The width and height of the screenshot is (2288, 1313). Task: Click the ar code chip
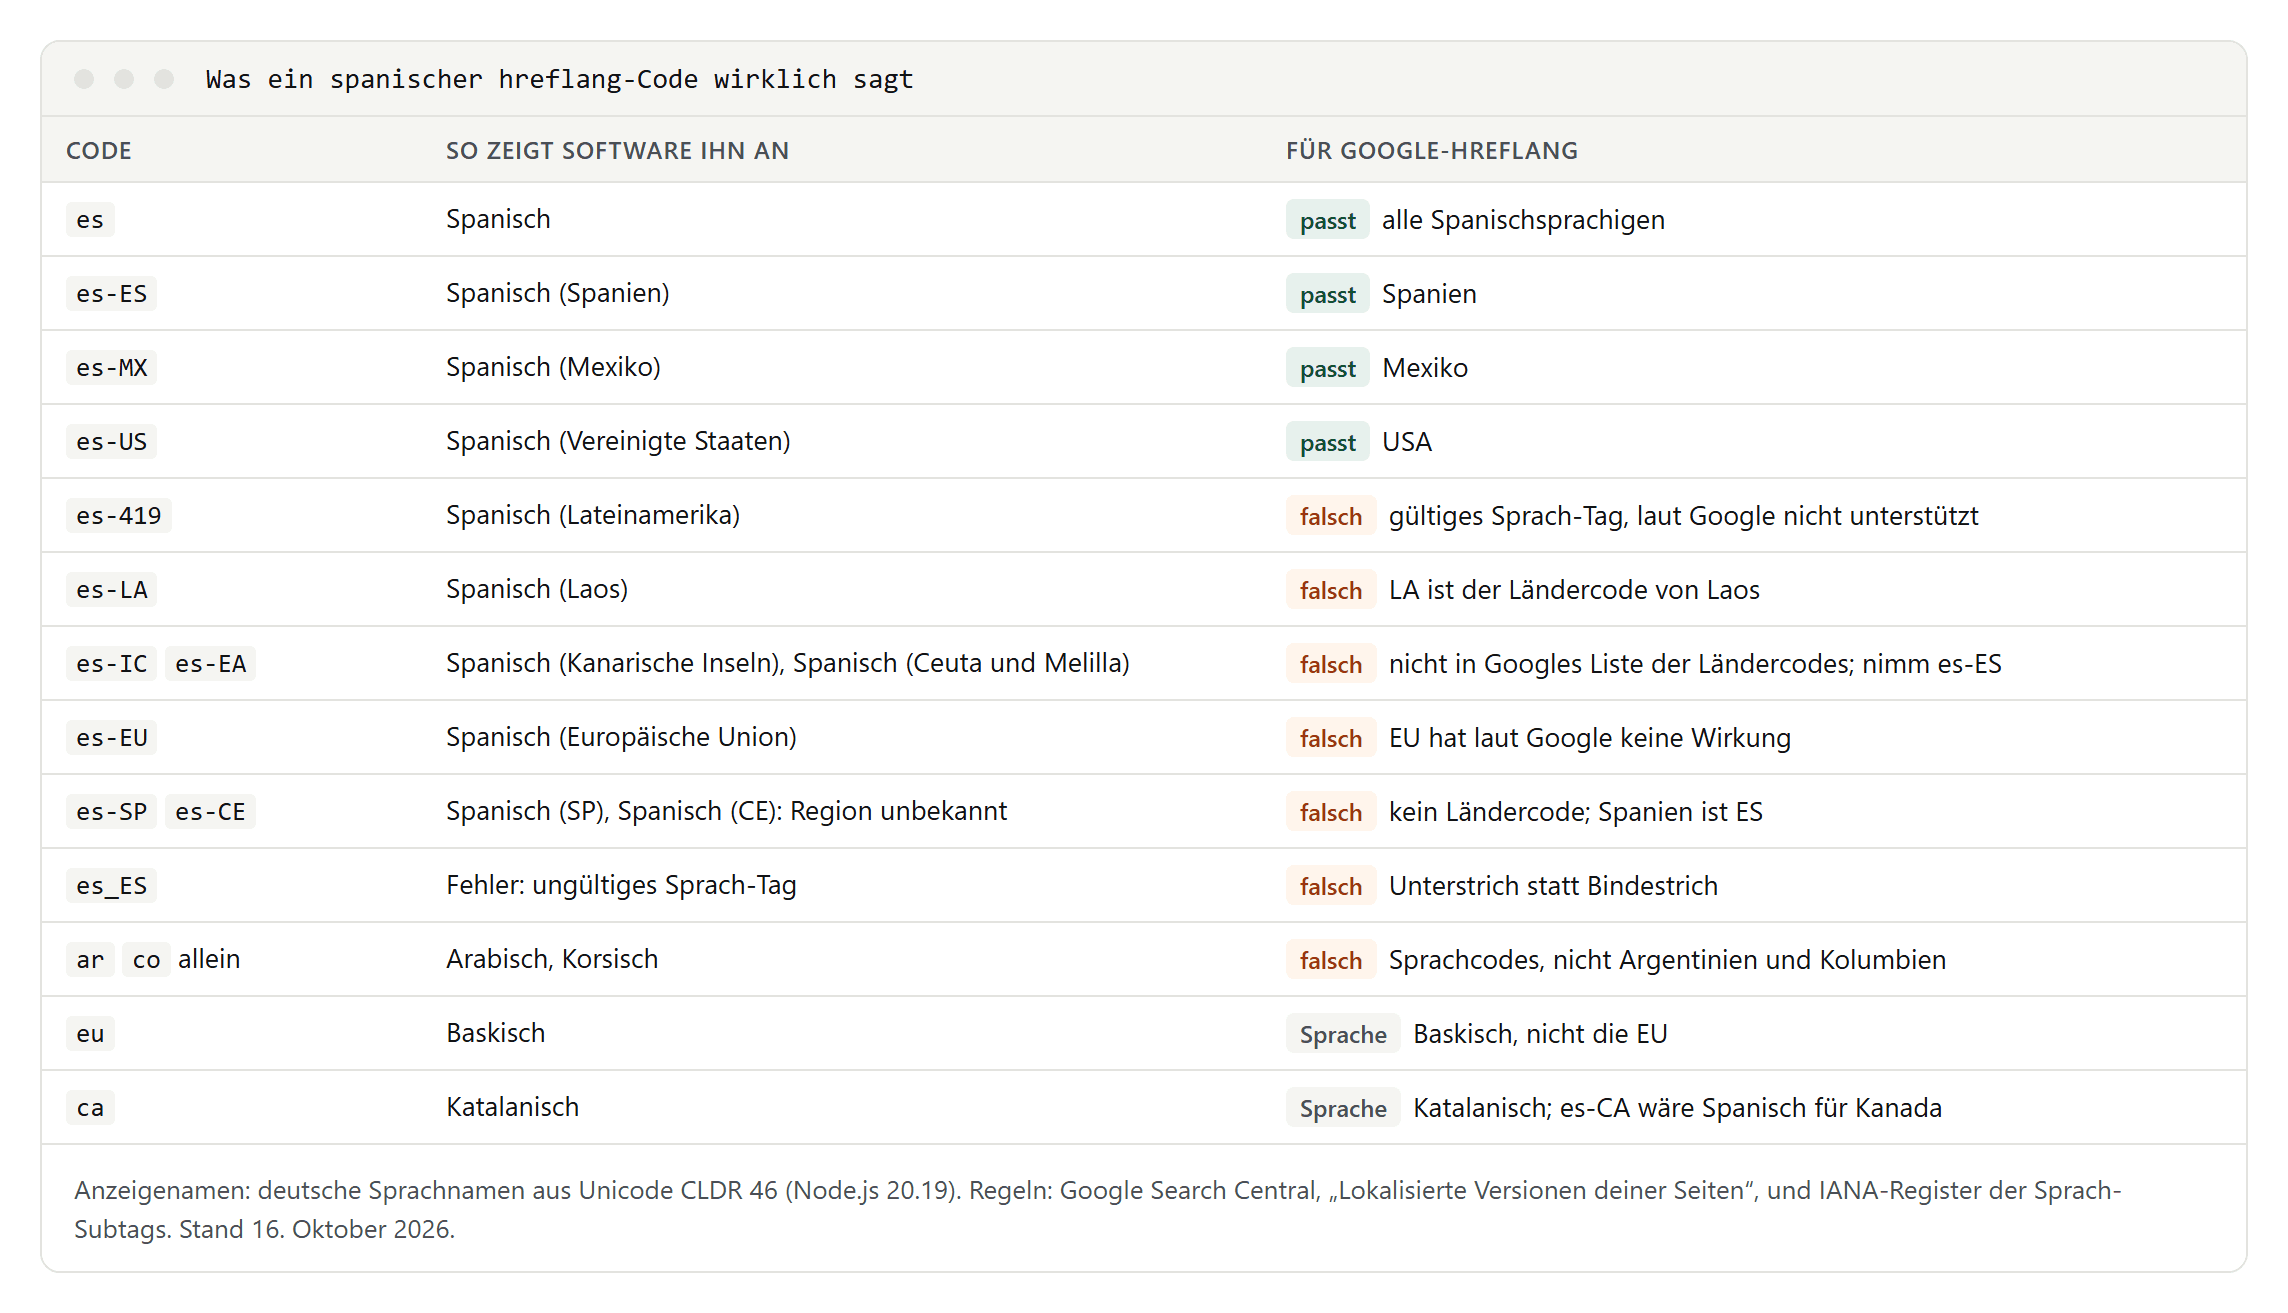tap(90, 960)
